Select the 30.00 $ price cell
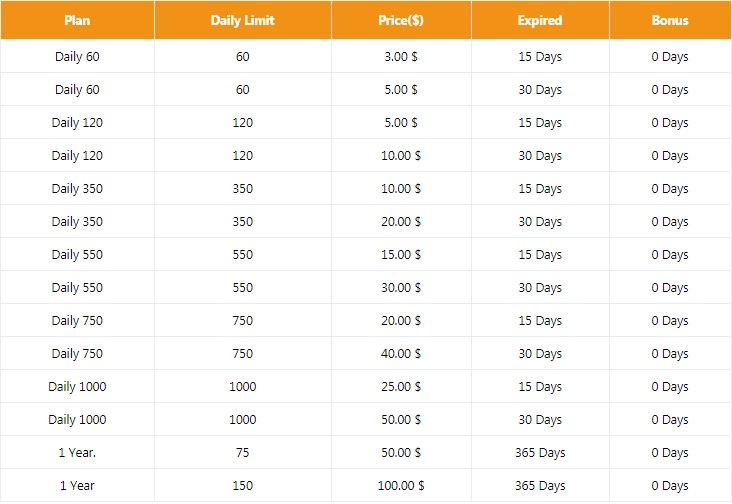 click(x=401, y=288)
